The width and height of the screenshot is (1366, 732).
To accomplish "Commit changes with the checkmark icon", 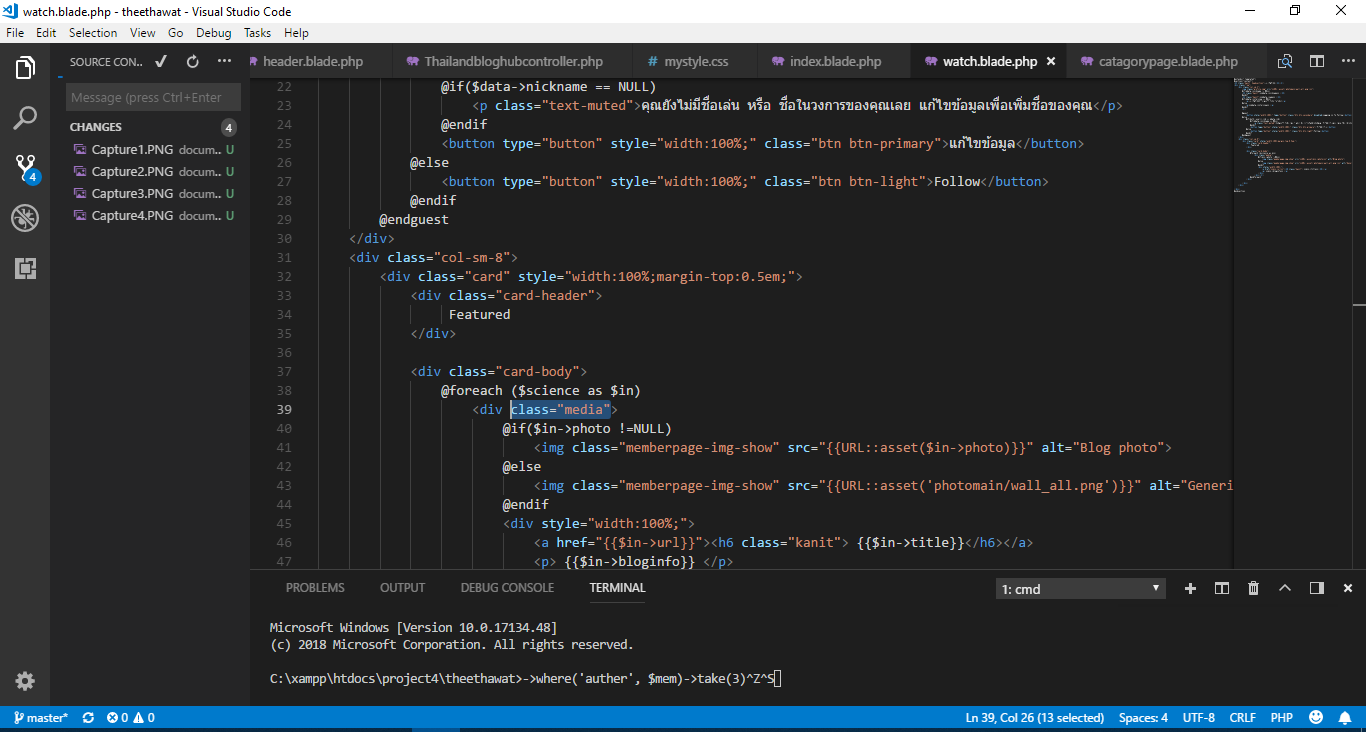I will [161, 62].
